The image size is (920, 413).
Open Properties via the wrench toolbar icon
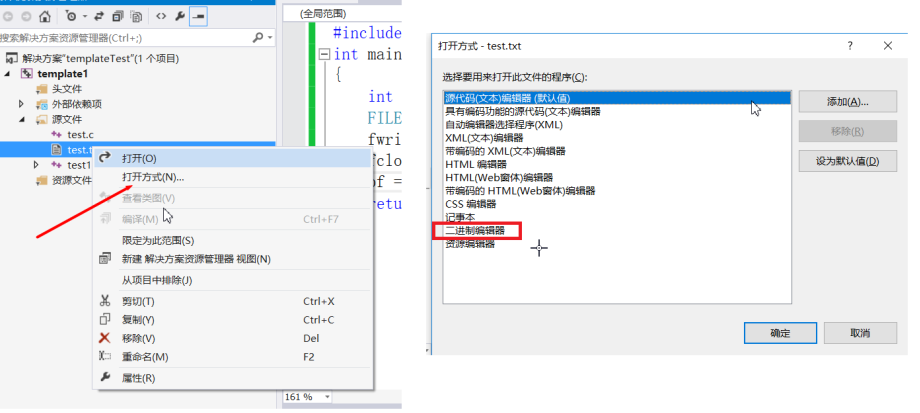click(x=180, y=16)
